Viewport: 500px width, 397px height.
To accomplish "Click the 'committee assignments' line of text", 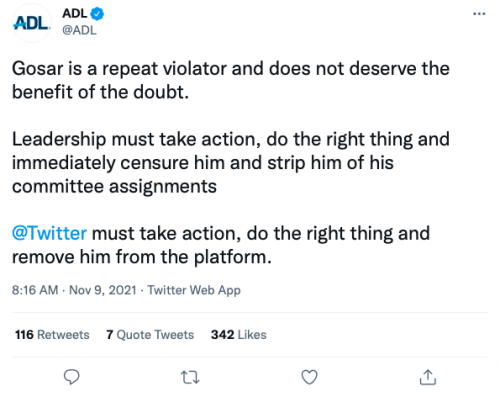I will tap(114, 186).
